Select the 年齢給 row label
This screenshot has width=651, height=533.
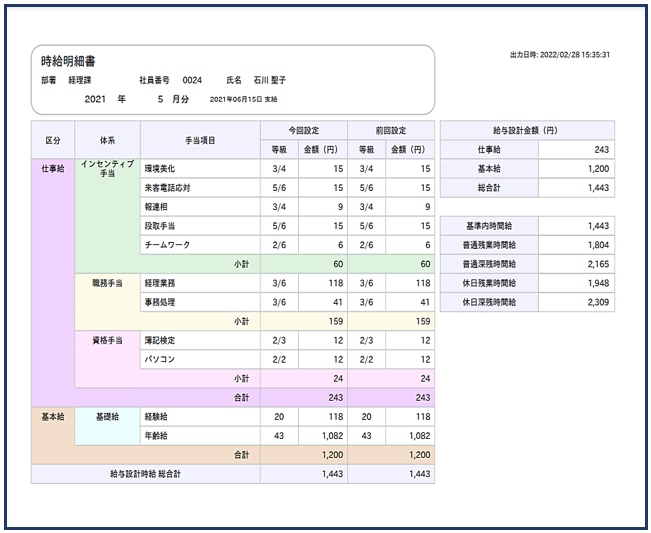[157, 436]
